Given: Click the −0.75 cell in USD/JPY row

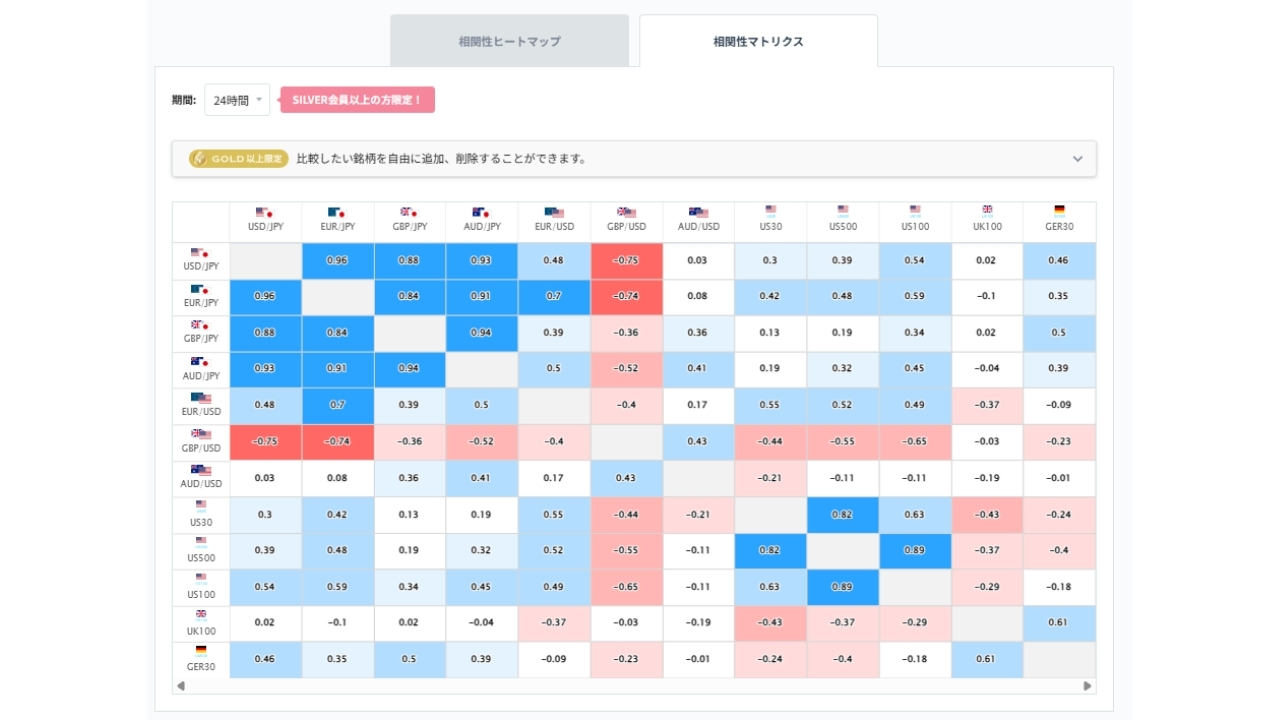Looking at the screenshot, I should point(626,261).
